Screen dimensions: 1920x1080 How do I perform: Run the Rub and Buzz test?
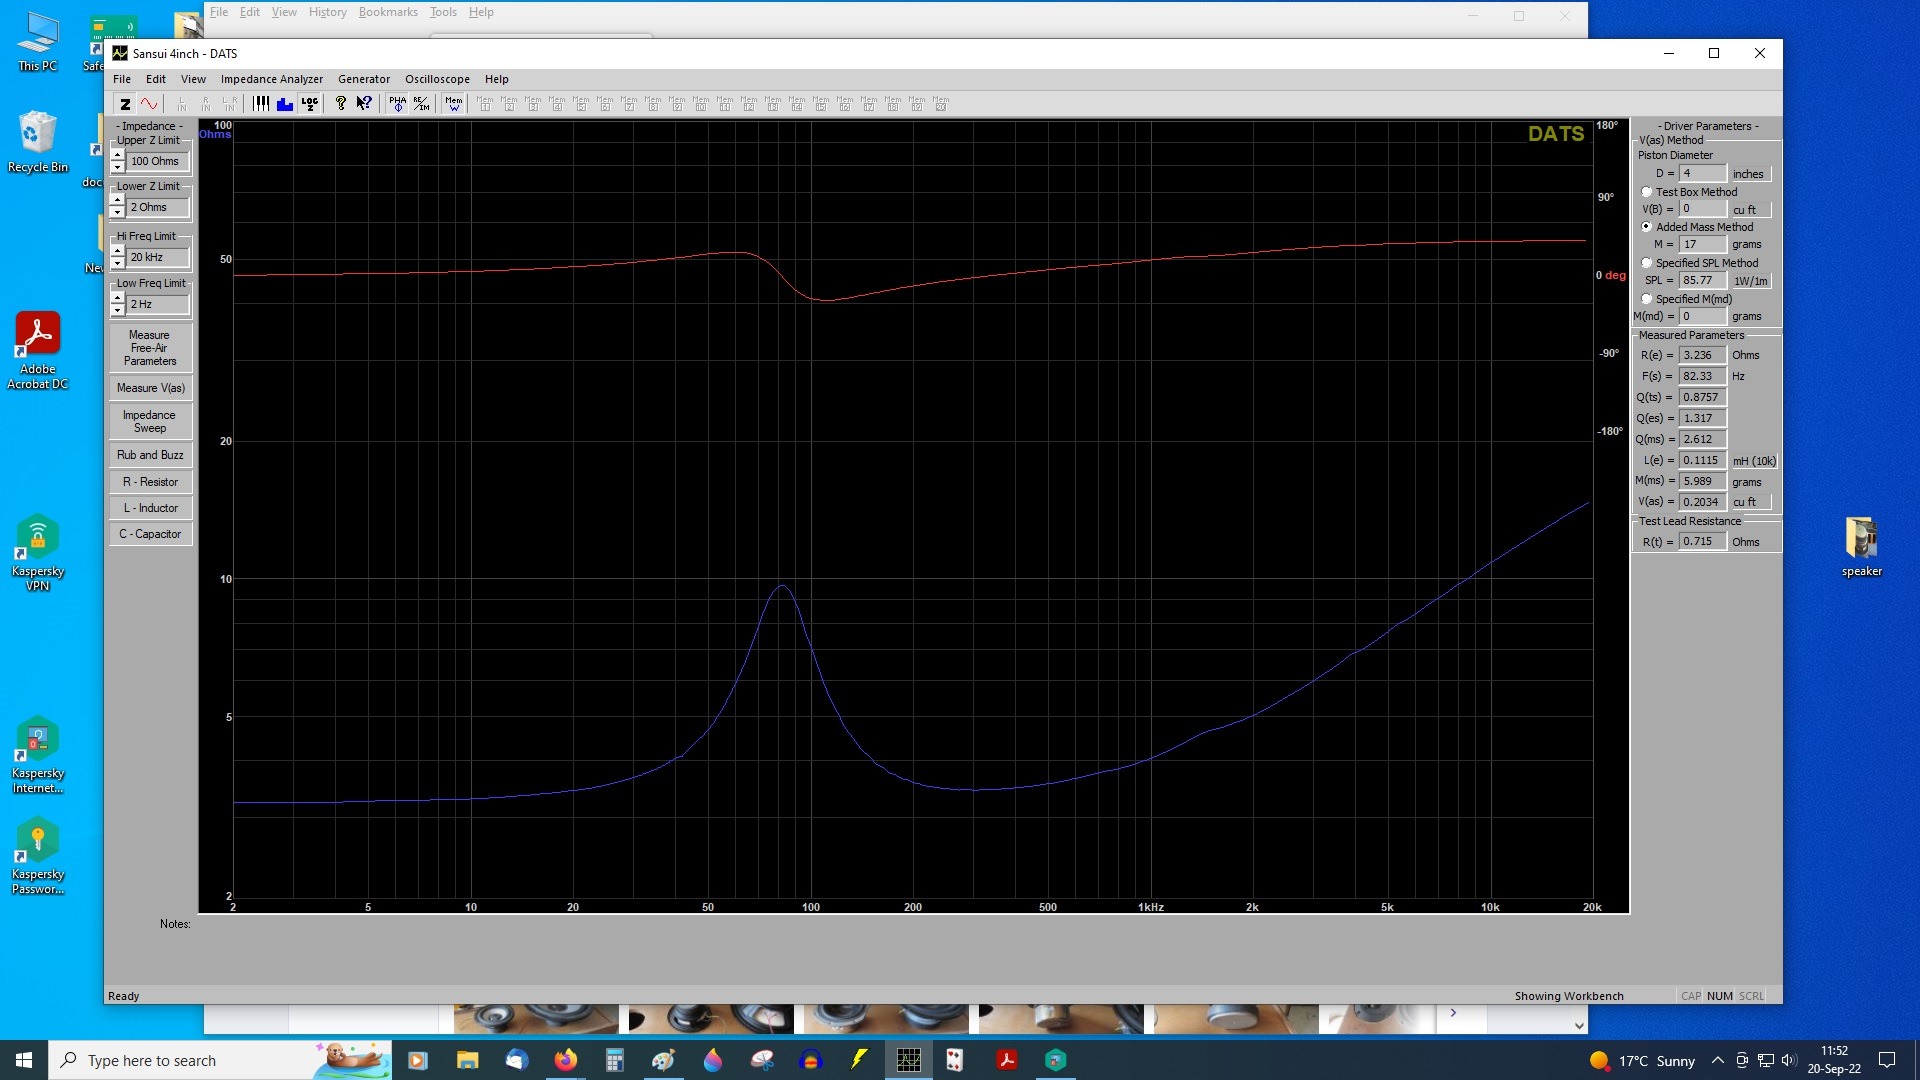click(150, 455)
